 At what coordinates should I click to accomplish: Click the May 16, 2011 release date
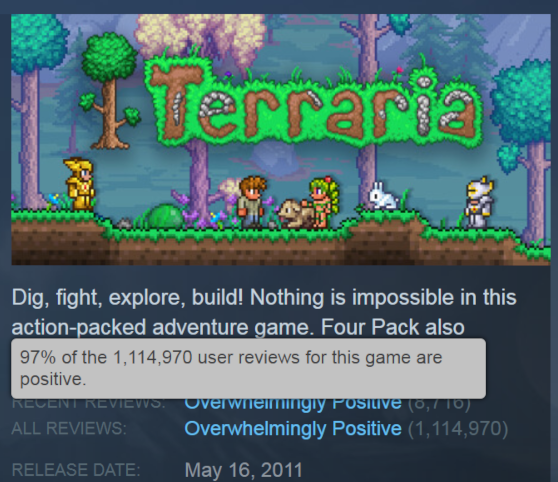[243, 470]
